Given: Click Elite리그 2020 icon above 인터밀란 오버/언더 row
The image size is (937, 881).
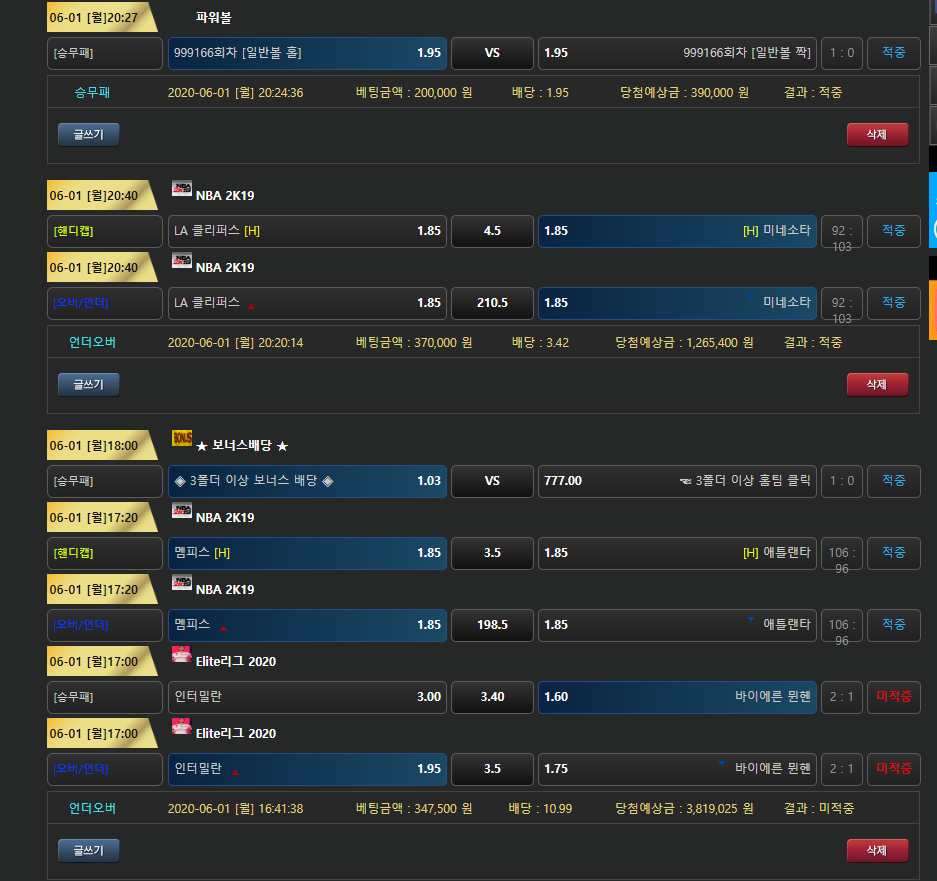Looking at the screenshot, I should click(x=181, y=727).
